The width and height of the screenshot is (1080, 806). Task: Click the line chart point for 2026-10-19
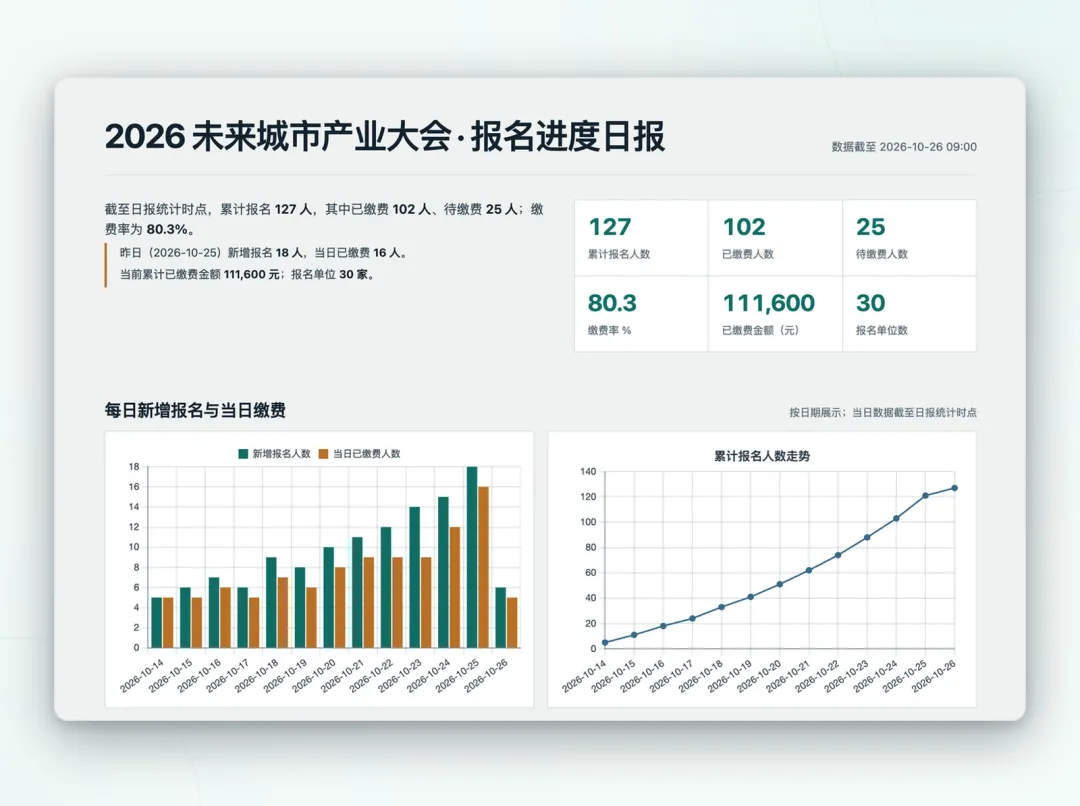pos(751,597)
